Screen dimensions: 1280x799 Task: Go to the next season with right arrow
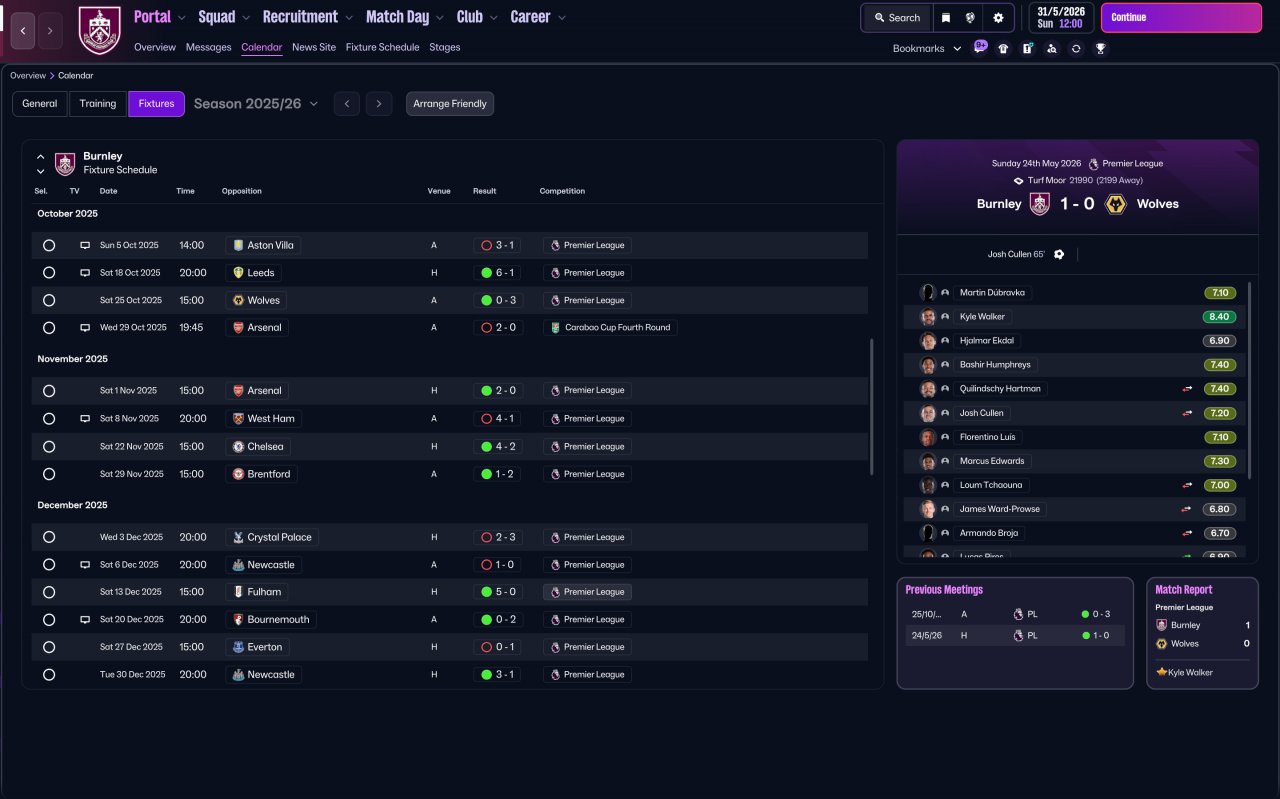pyautogui.click(x=378, y=104)
